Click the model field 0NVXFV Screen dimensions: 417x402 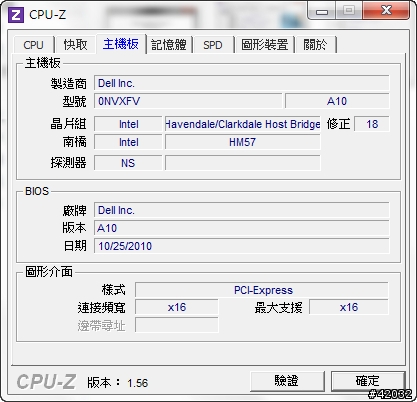188,101
